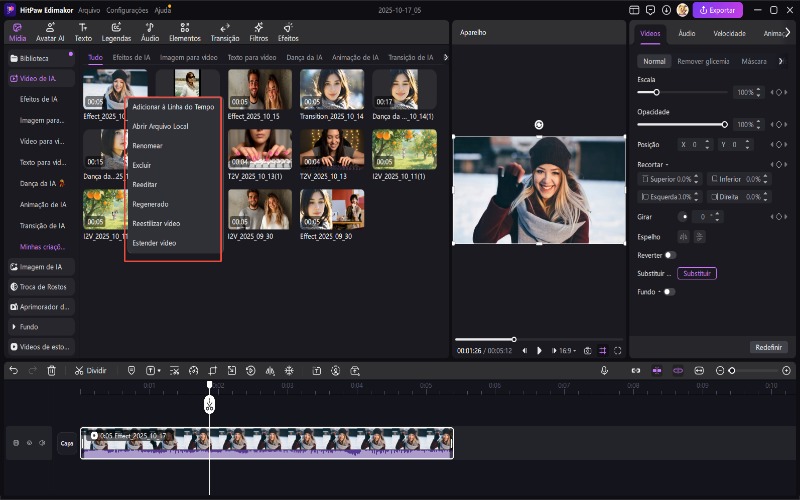Select Adicionar à Linha do Tempo
This screenshot has width=800, height=500.
click(173, 107)
